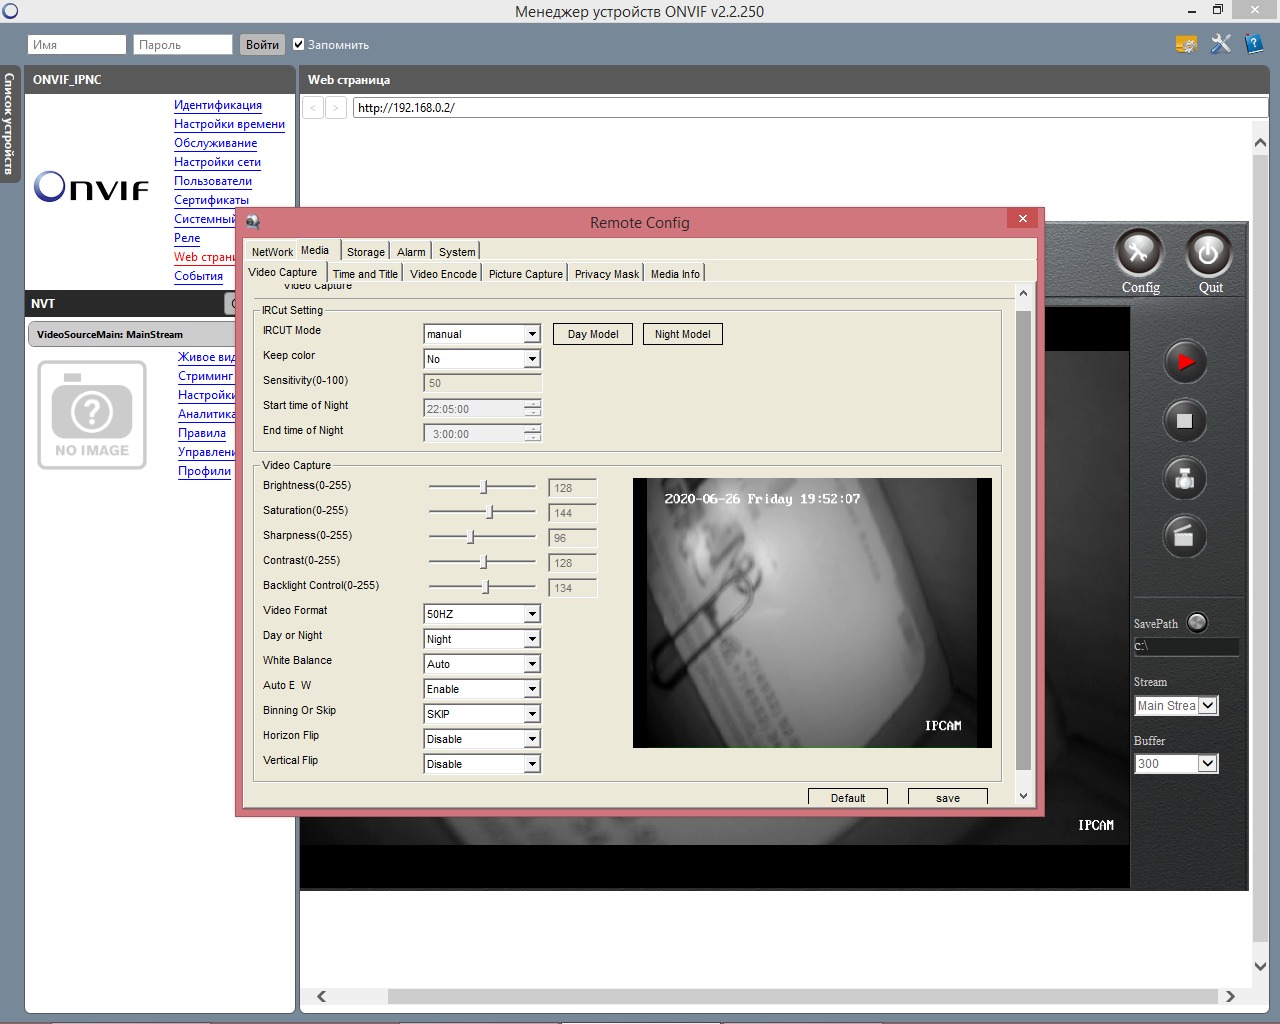Open the Day or Night dropdown
The image size is (1280, 1024).
pyautogui.click(x=532, y=639)
